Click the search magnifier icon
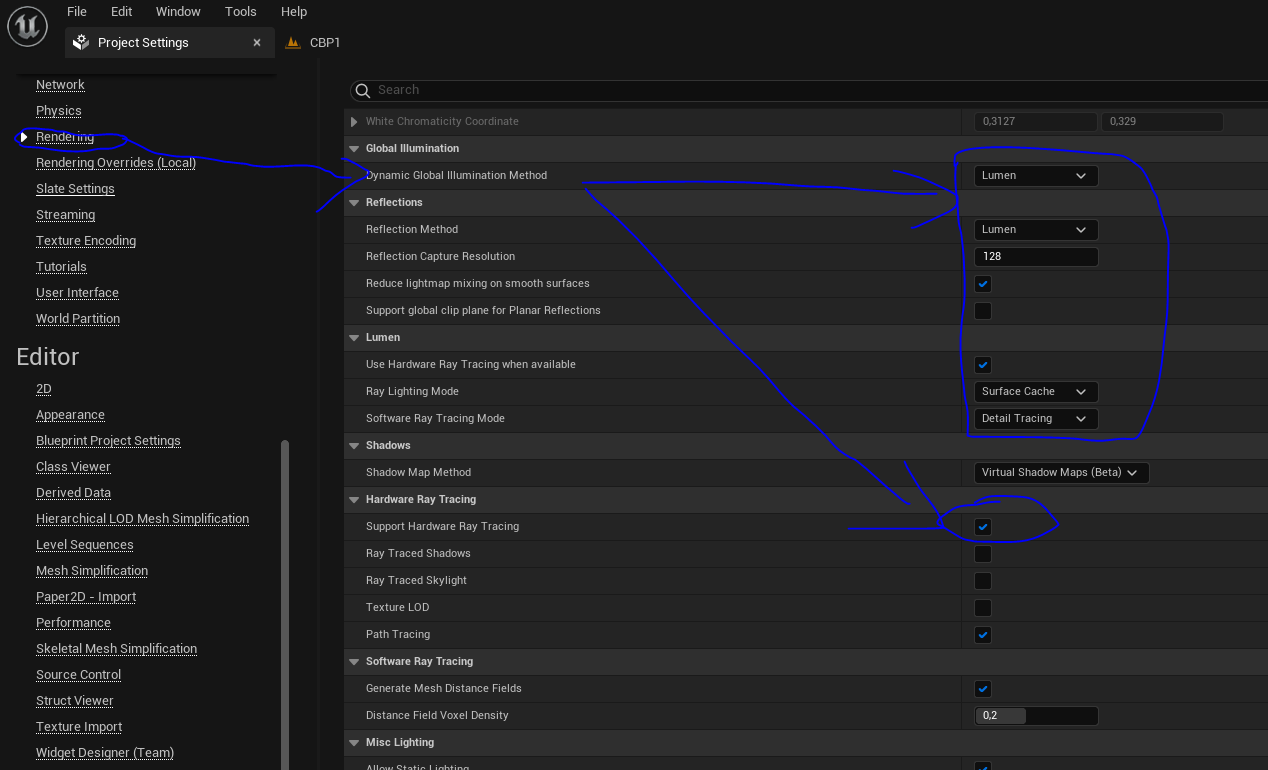This screenshot has height=770, width=1268. tap(363, 90)
